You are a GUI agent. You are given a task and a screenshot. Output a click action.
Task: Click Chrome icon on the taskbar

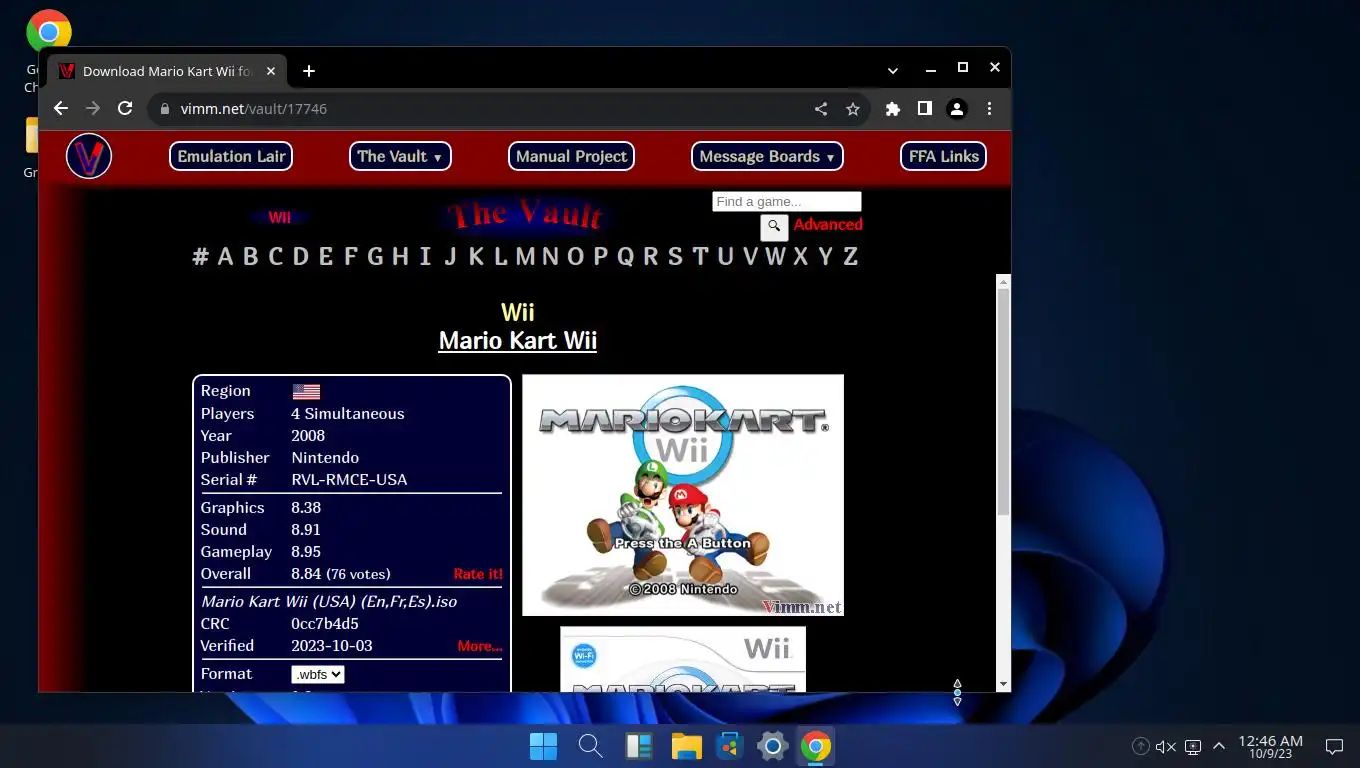(816, 746)
